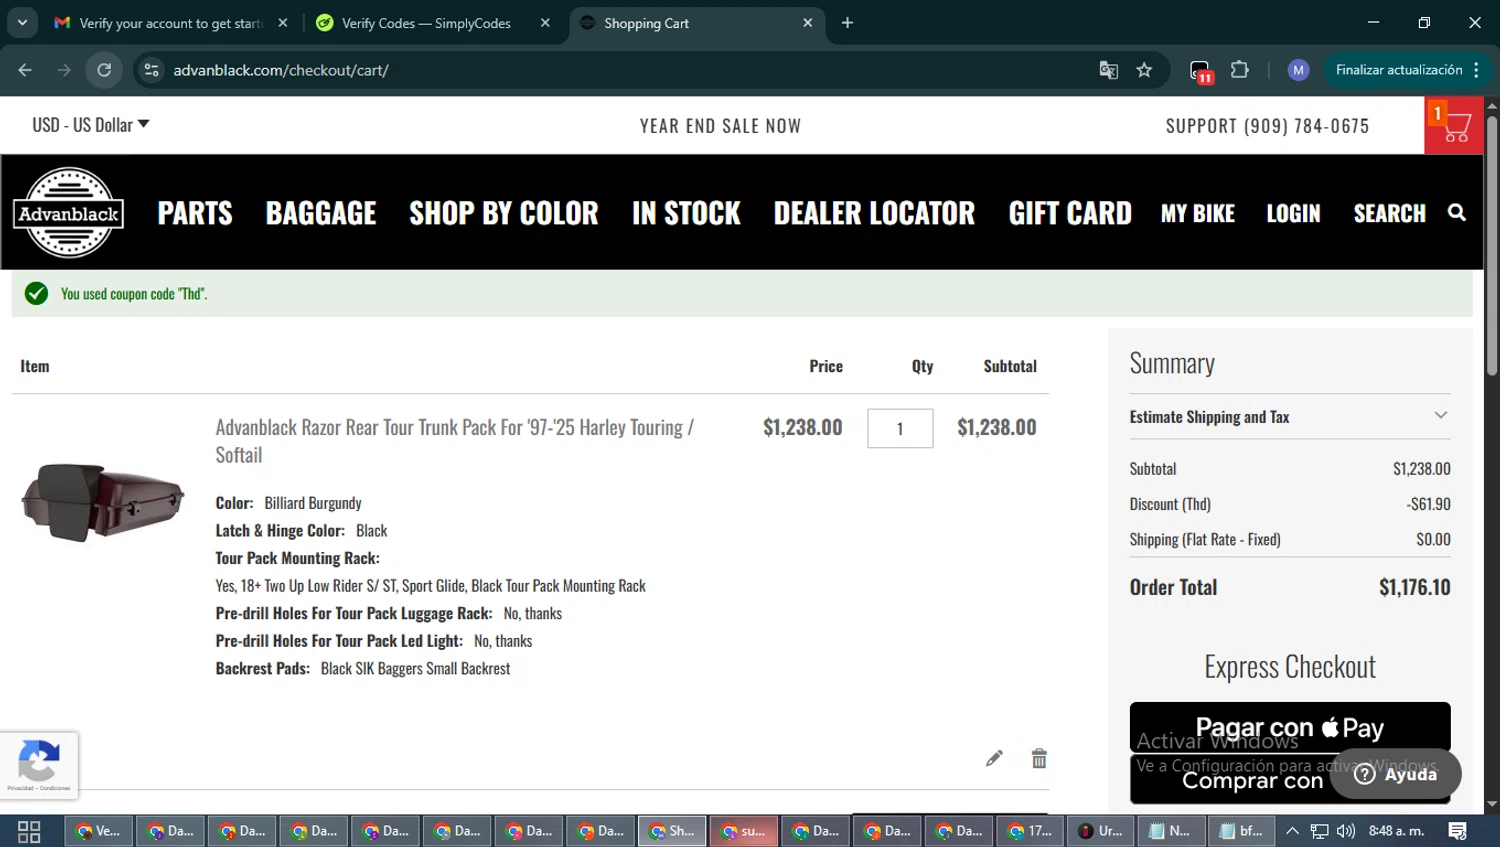Open the taskbar item labeled bf...

[x=1242, y=831]
